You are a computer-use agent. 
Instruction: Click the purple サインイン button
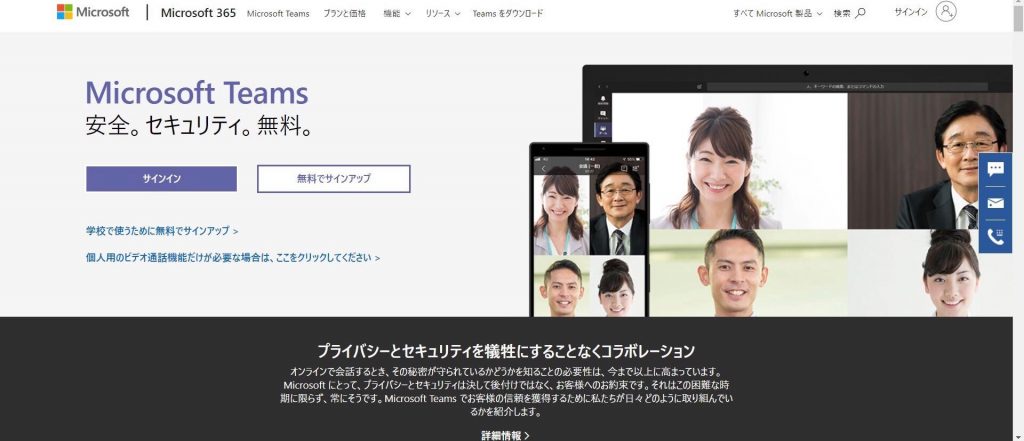coord(161,178)
